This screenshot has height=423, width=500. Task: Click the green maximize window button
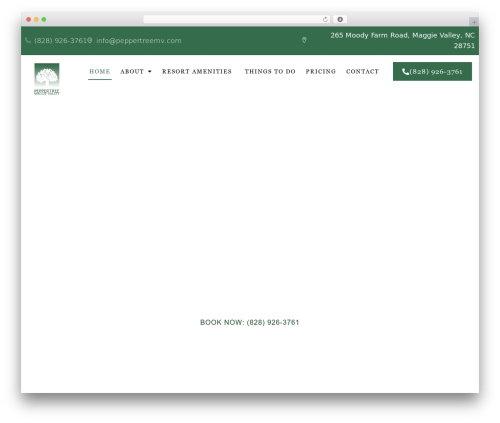pos(44,19)
